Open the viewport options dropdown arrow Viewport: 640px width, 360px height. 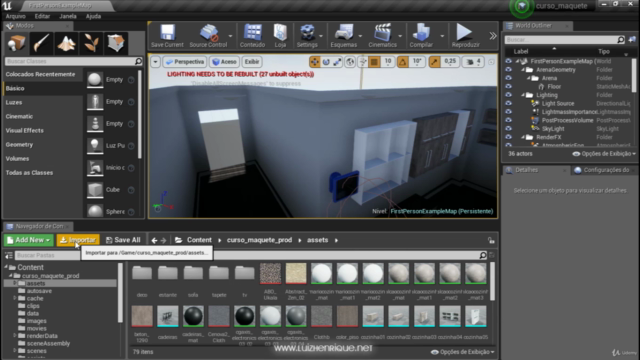click(155, 62)
